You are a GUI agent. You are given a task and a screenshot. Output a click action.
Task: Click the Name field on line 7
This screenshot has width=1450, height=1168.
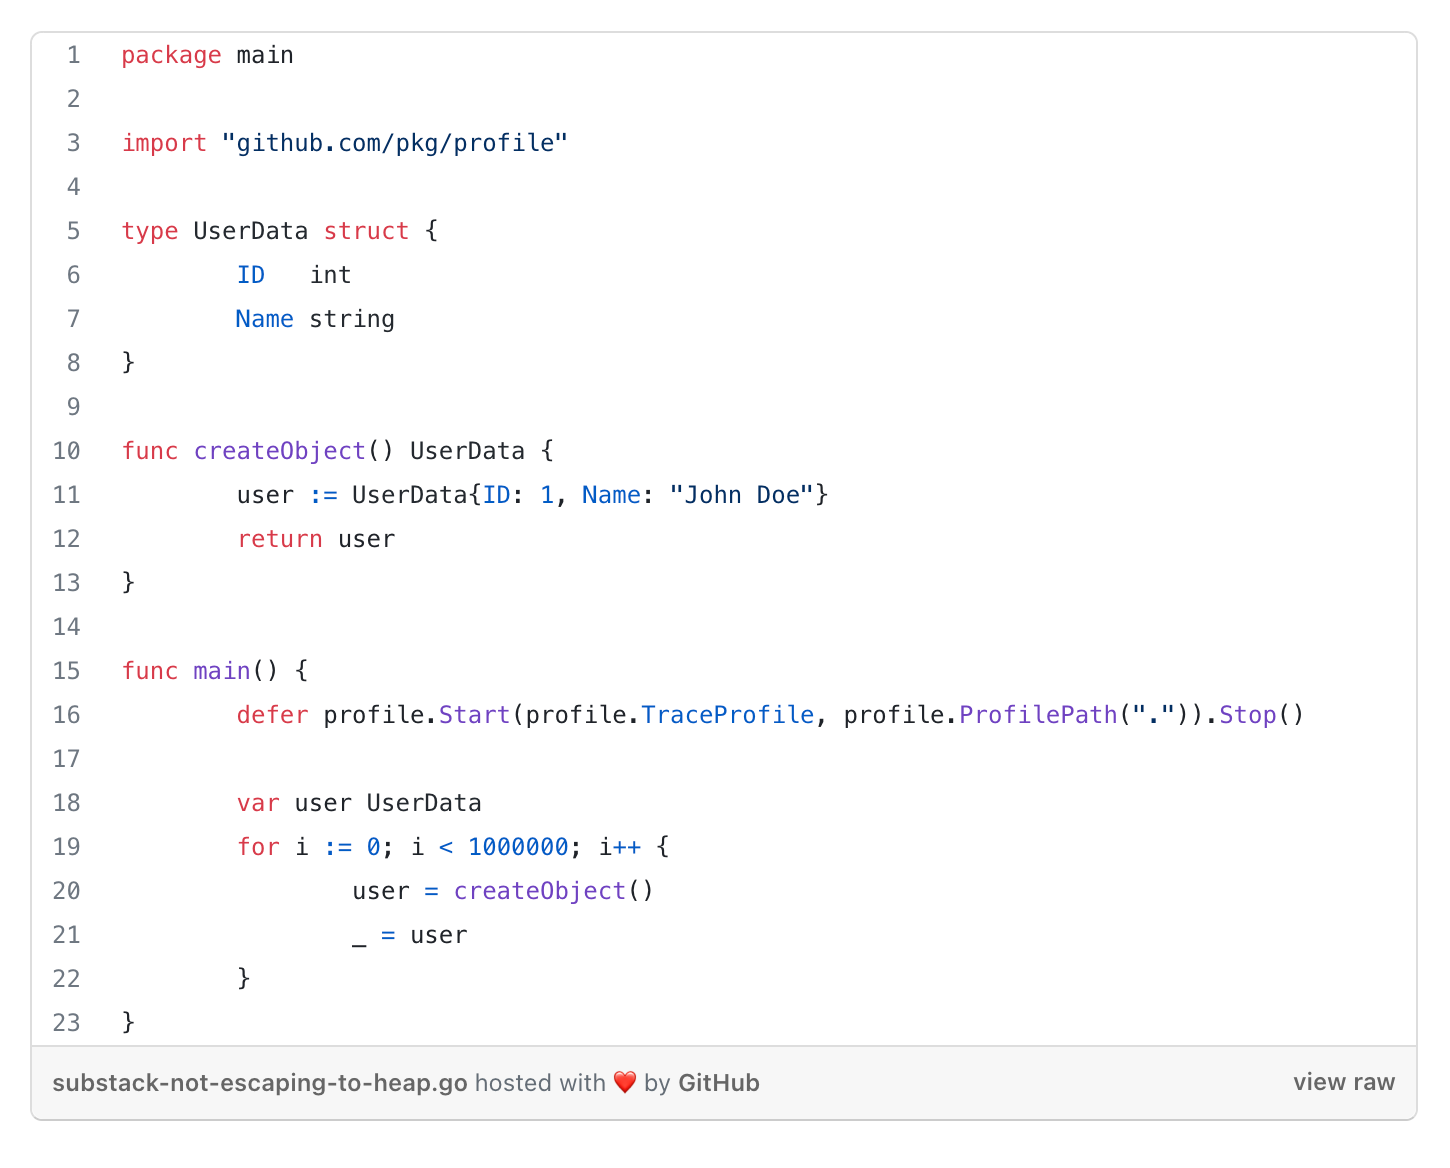click(265, 319)
